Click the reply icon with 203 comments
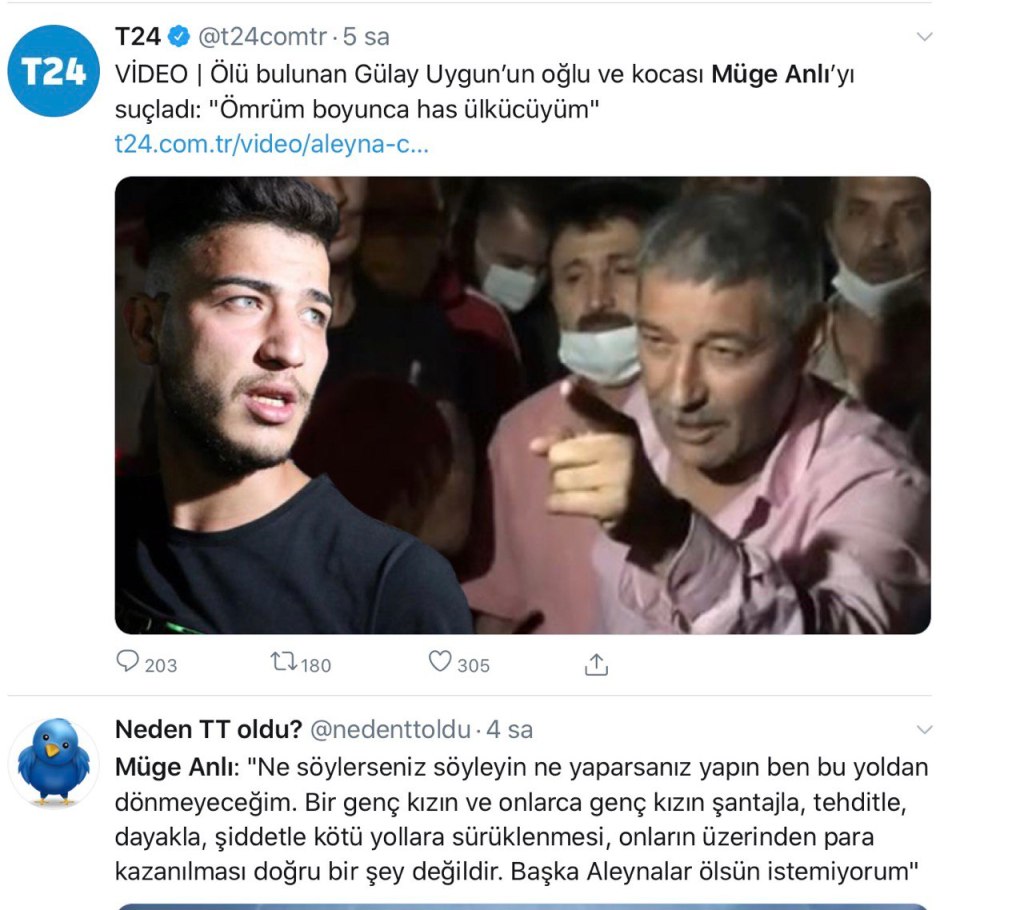This screenshot has width=1024, height=910. (x=127, y=662)
